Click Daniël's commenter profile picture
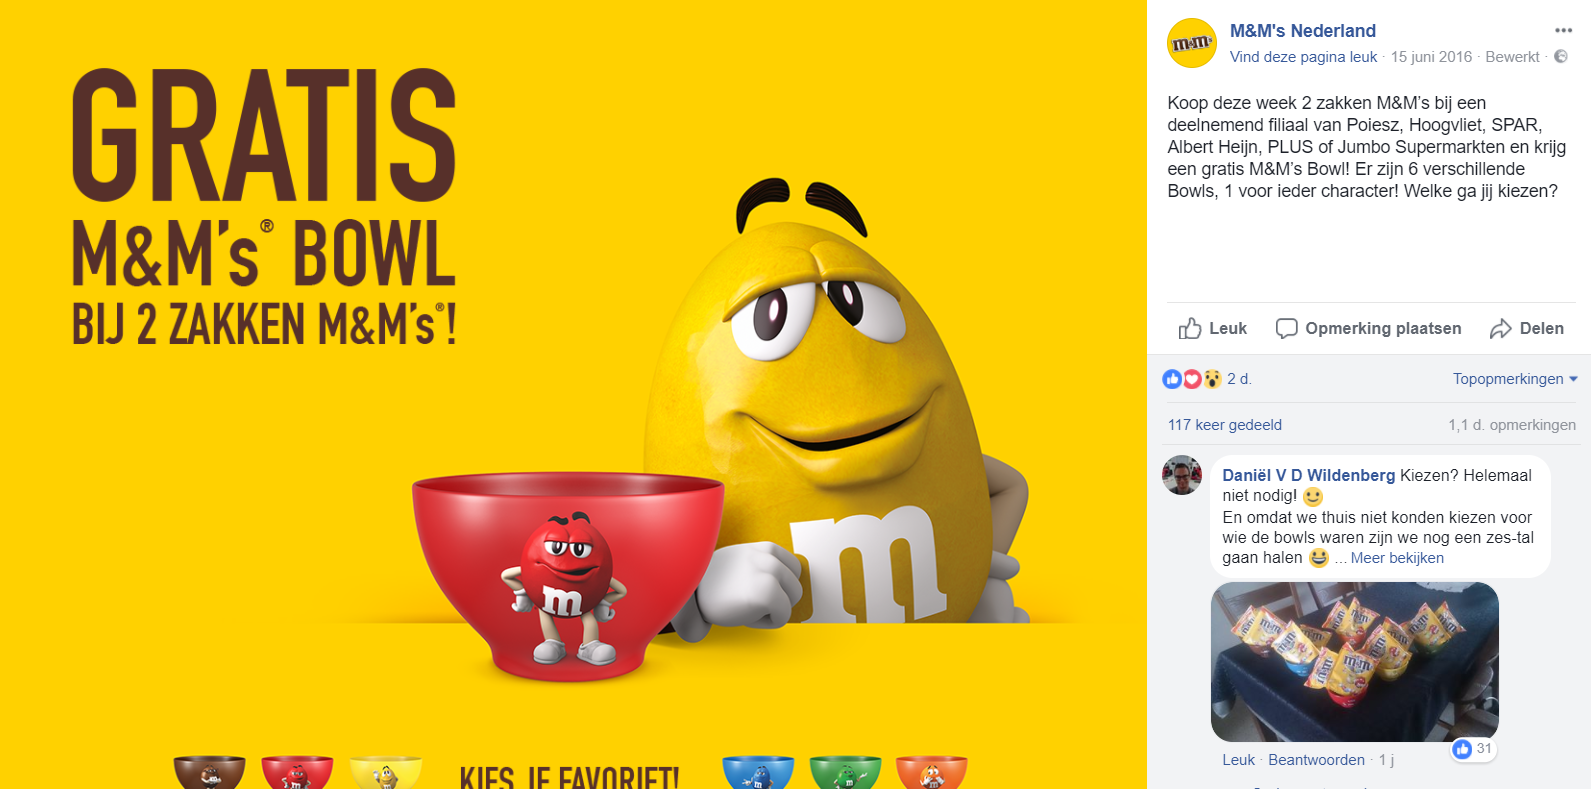 (1181, 475)
